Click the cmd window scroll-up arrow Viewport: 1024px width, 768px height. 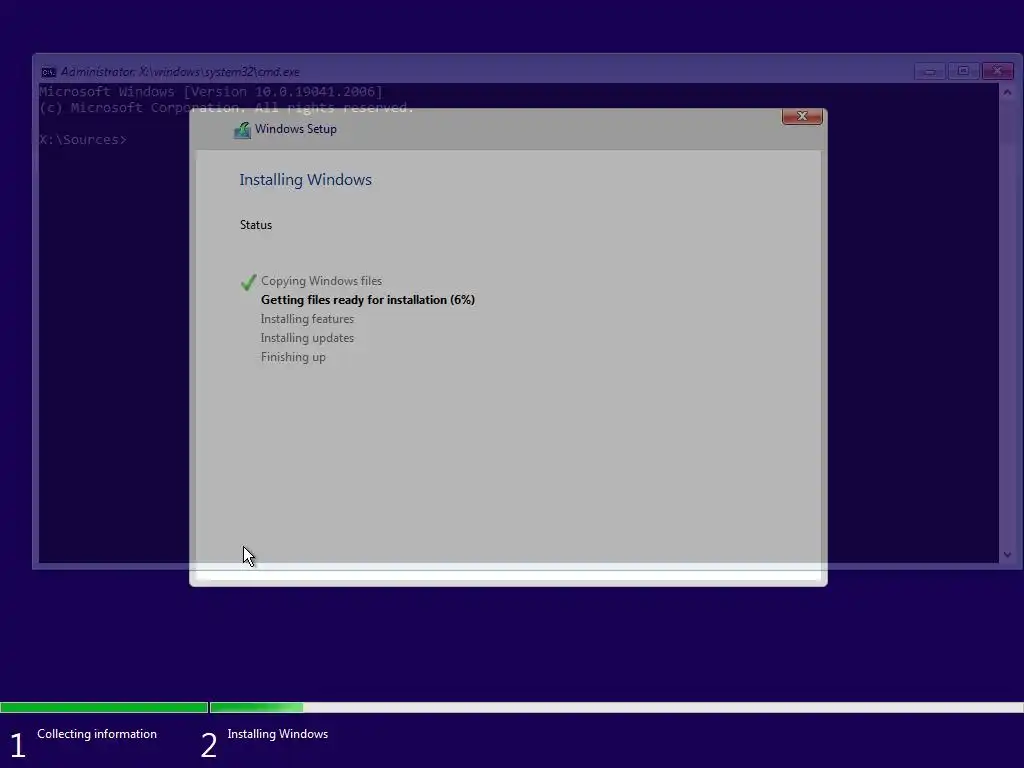(x=1007, y=93)
